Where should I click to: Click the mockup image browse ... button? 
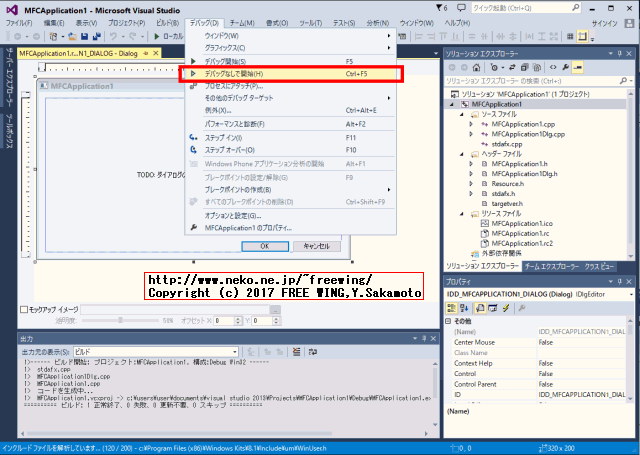[276, 310]
